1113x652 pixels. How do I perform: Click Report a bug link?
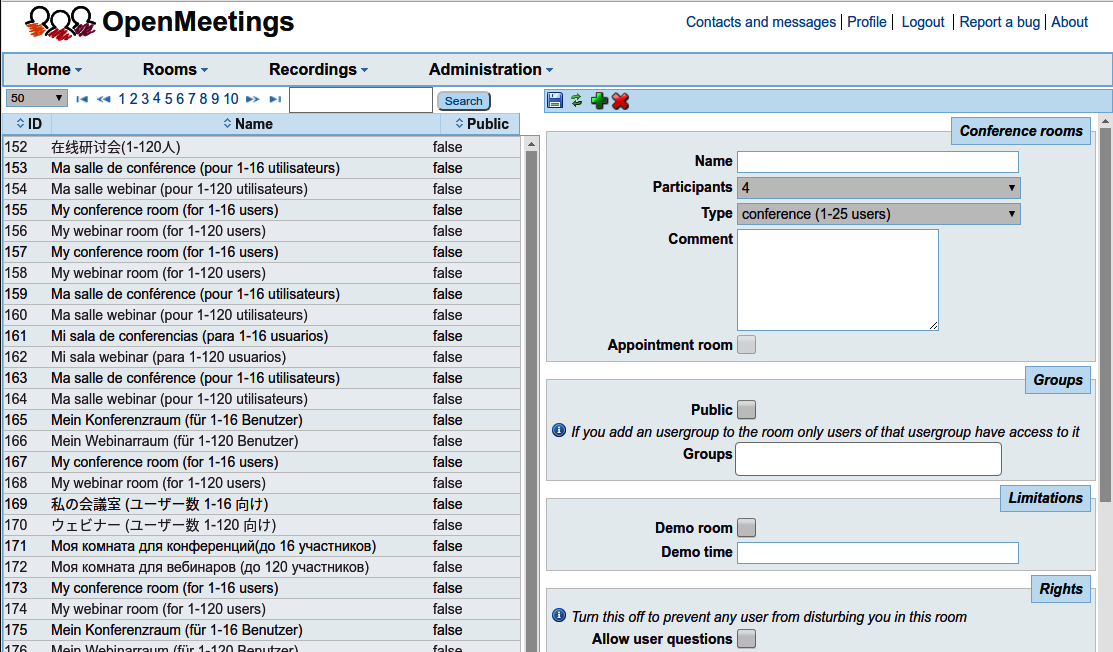point(999,22)
